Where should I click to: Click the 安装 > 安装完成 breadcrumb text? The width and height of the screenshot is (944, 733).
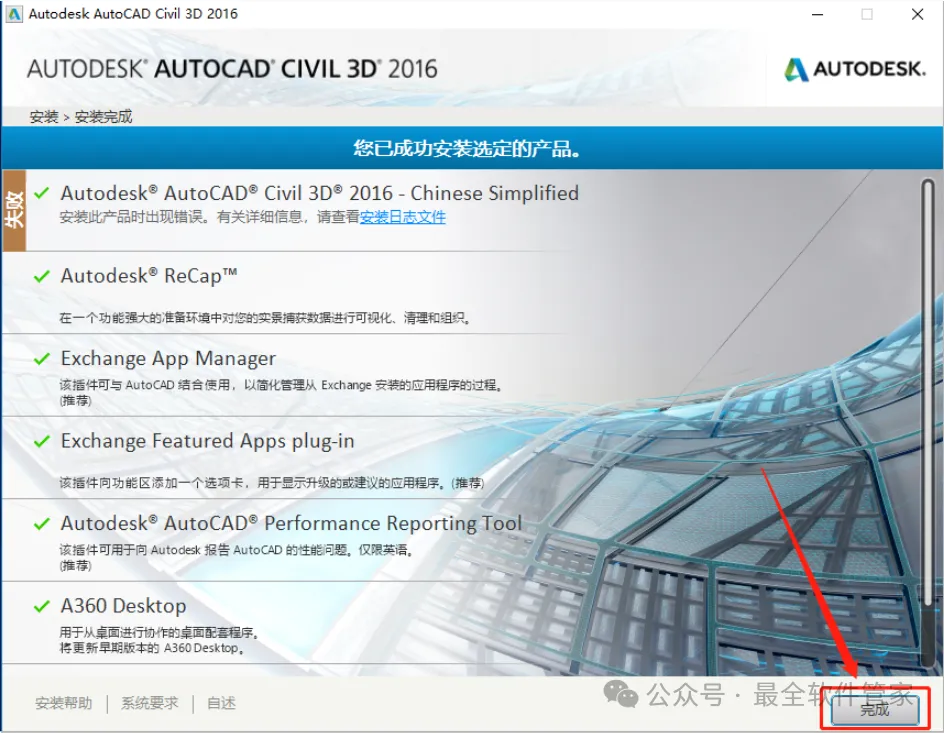click(81, 117)
